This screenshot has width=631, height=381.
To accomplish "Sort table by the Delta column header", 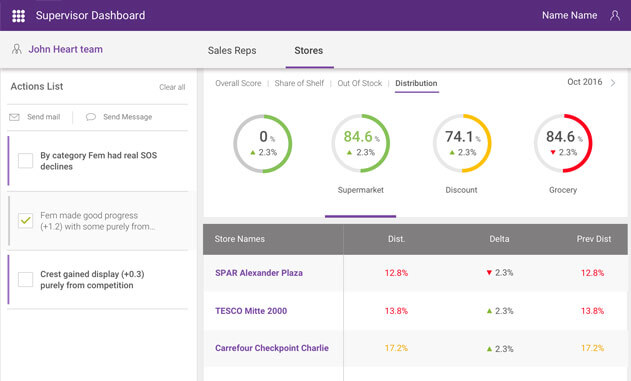I will (499, 239).
